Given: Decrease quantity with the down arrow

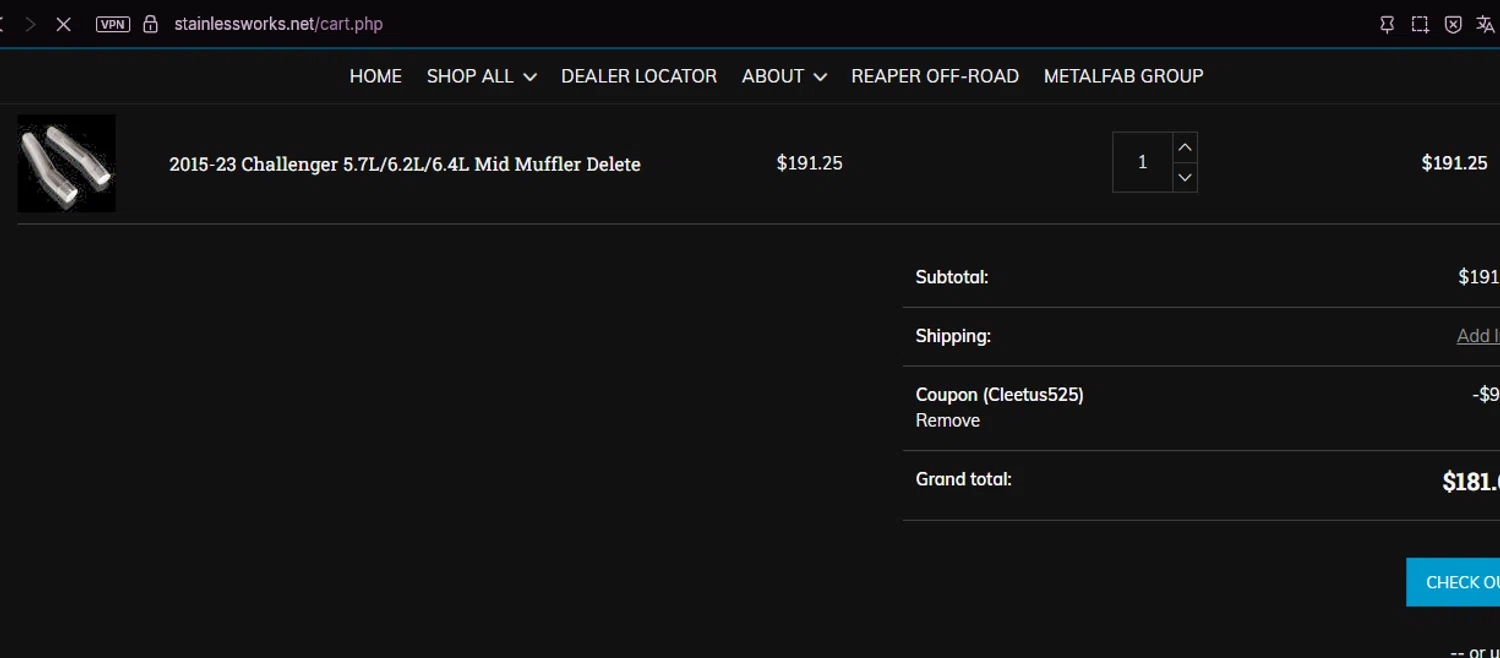Looking at the screenshot, I should click(1185, 177).
